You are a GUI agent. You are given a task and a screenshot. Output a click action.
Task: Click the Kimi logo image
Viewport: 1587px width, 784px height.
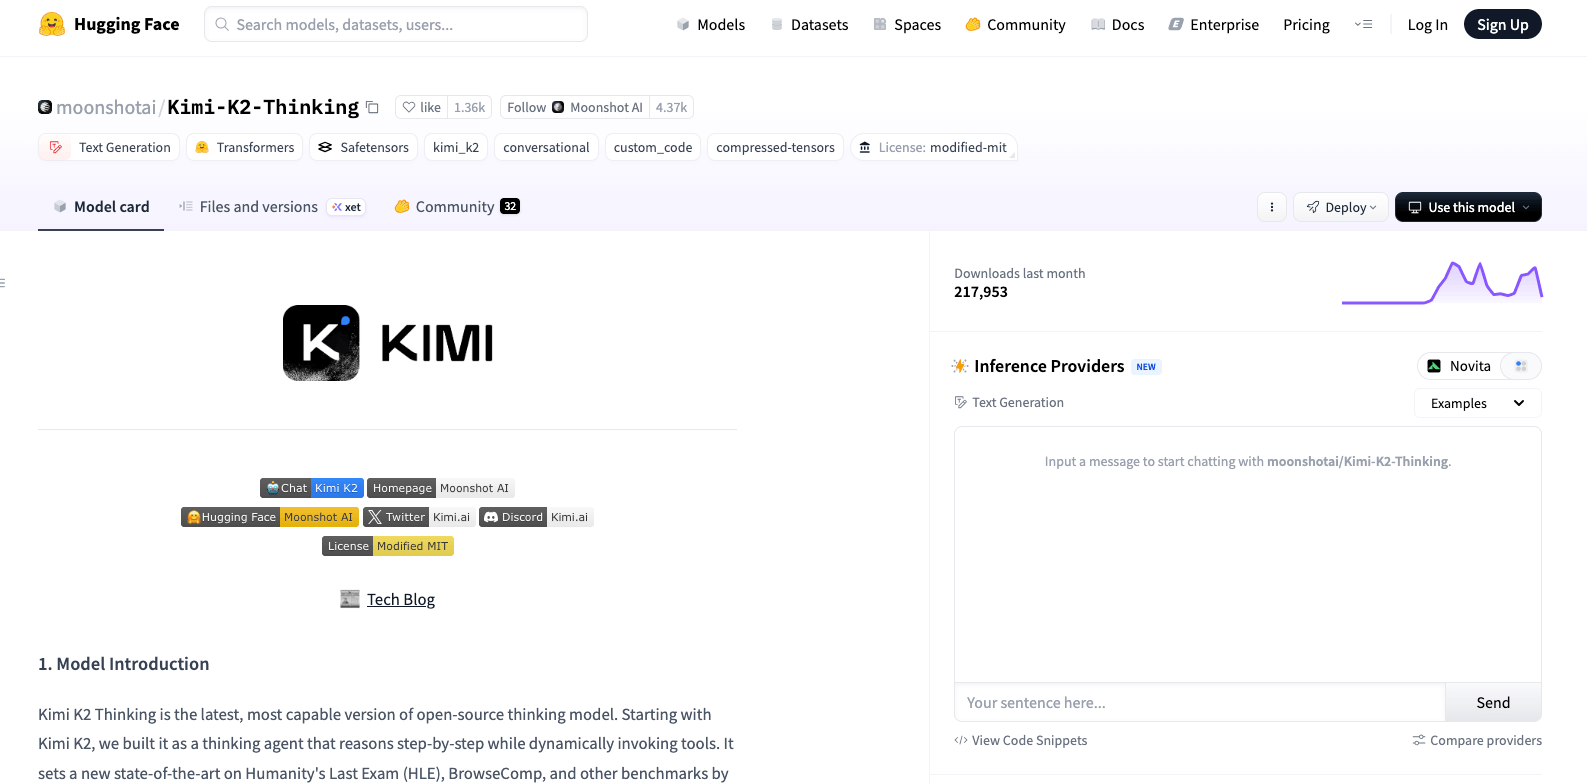387,343
